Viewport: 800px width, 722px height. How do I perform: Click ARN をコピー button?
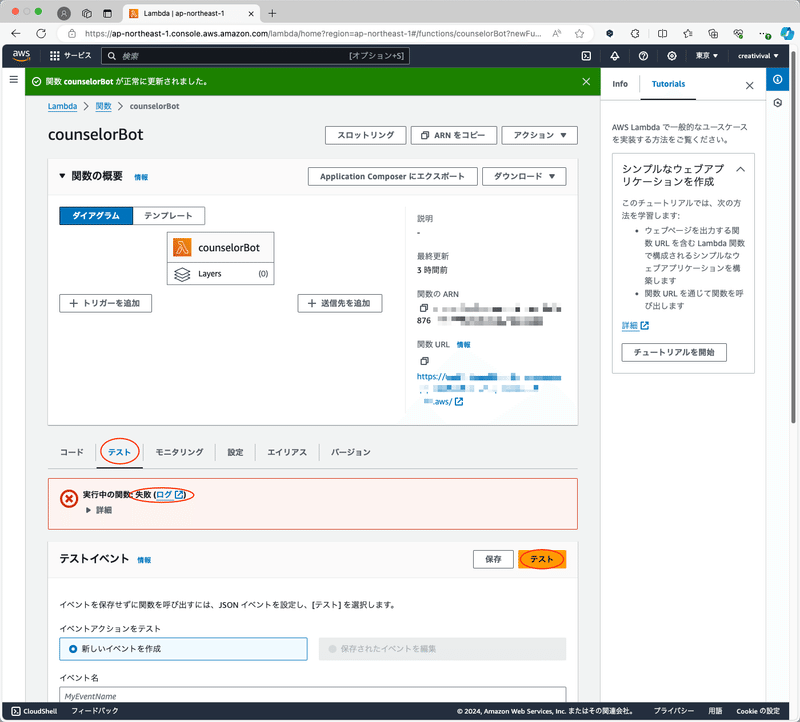(454, 135)
